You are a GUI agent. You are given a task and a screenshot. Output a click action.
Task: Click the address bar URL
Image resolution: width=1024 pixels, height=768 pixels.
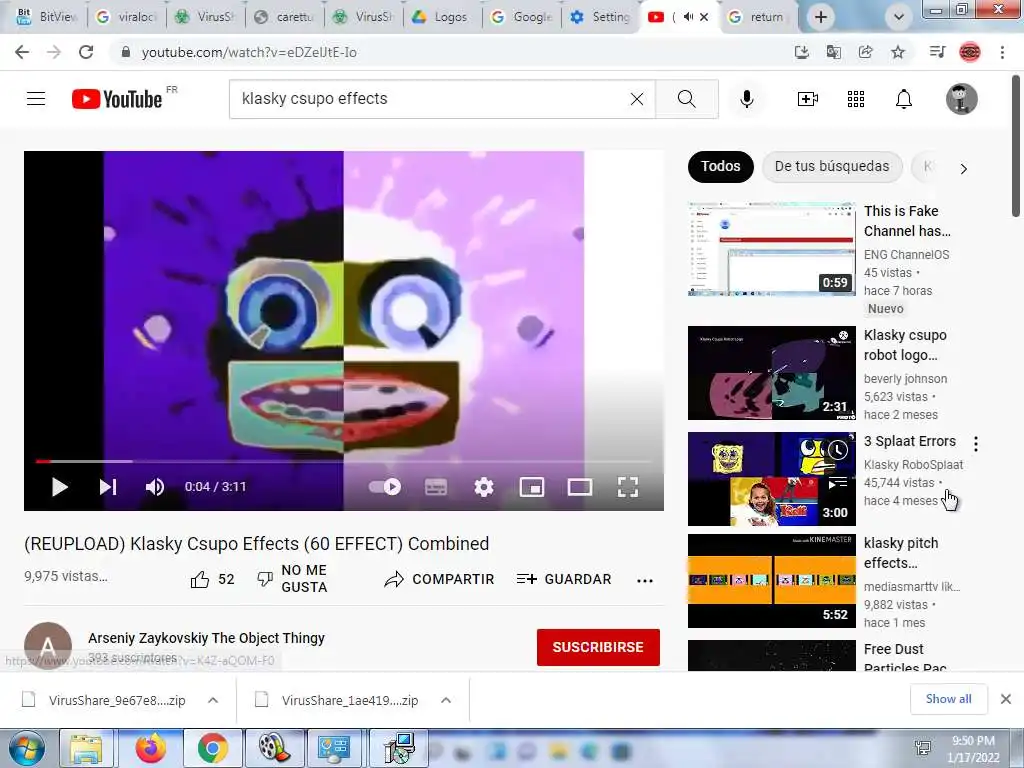coord(249,52)
